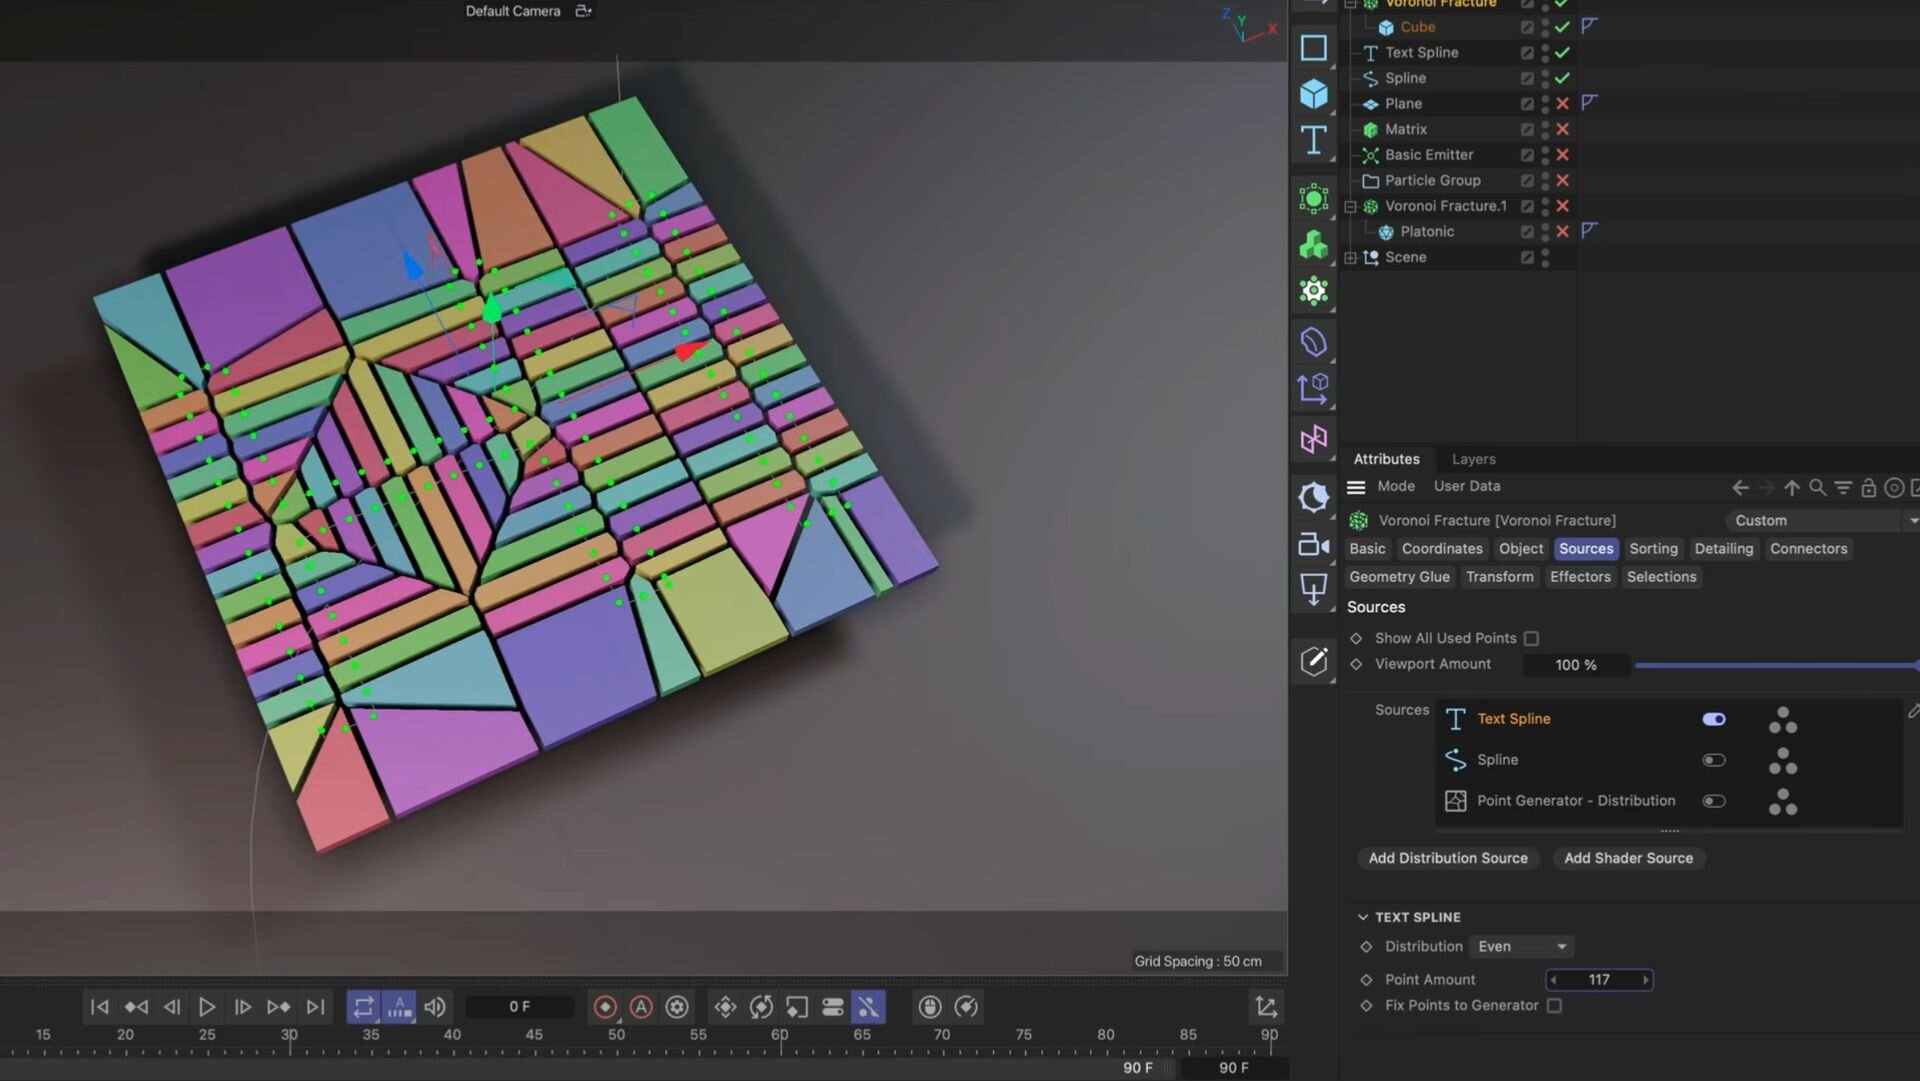
Task: Select the Cube primitive tool icon
Action: 1313,94
